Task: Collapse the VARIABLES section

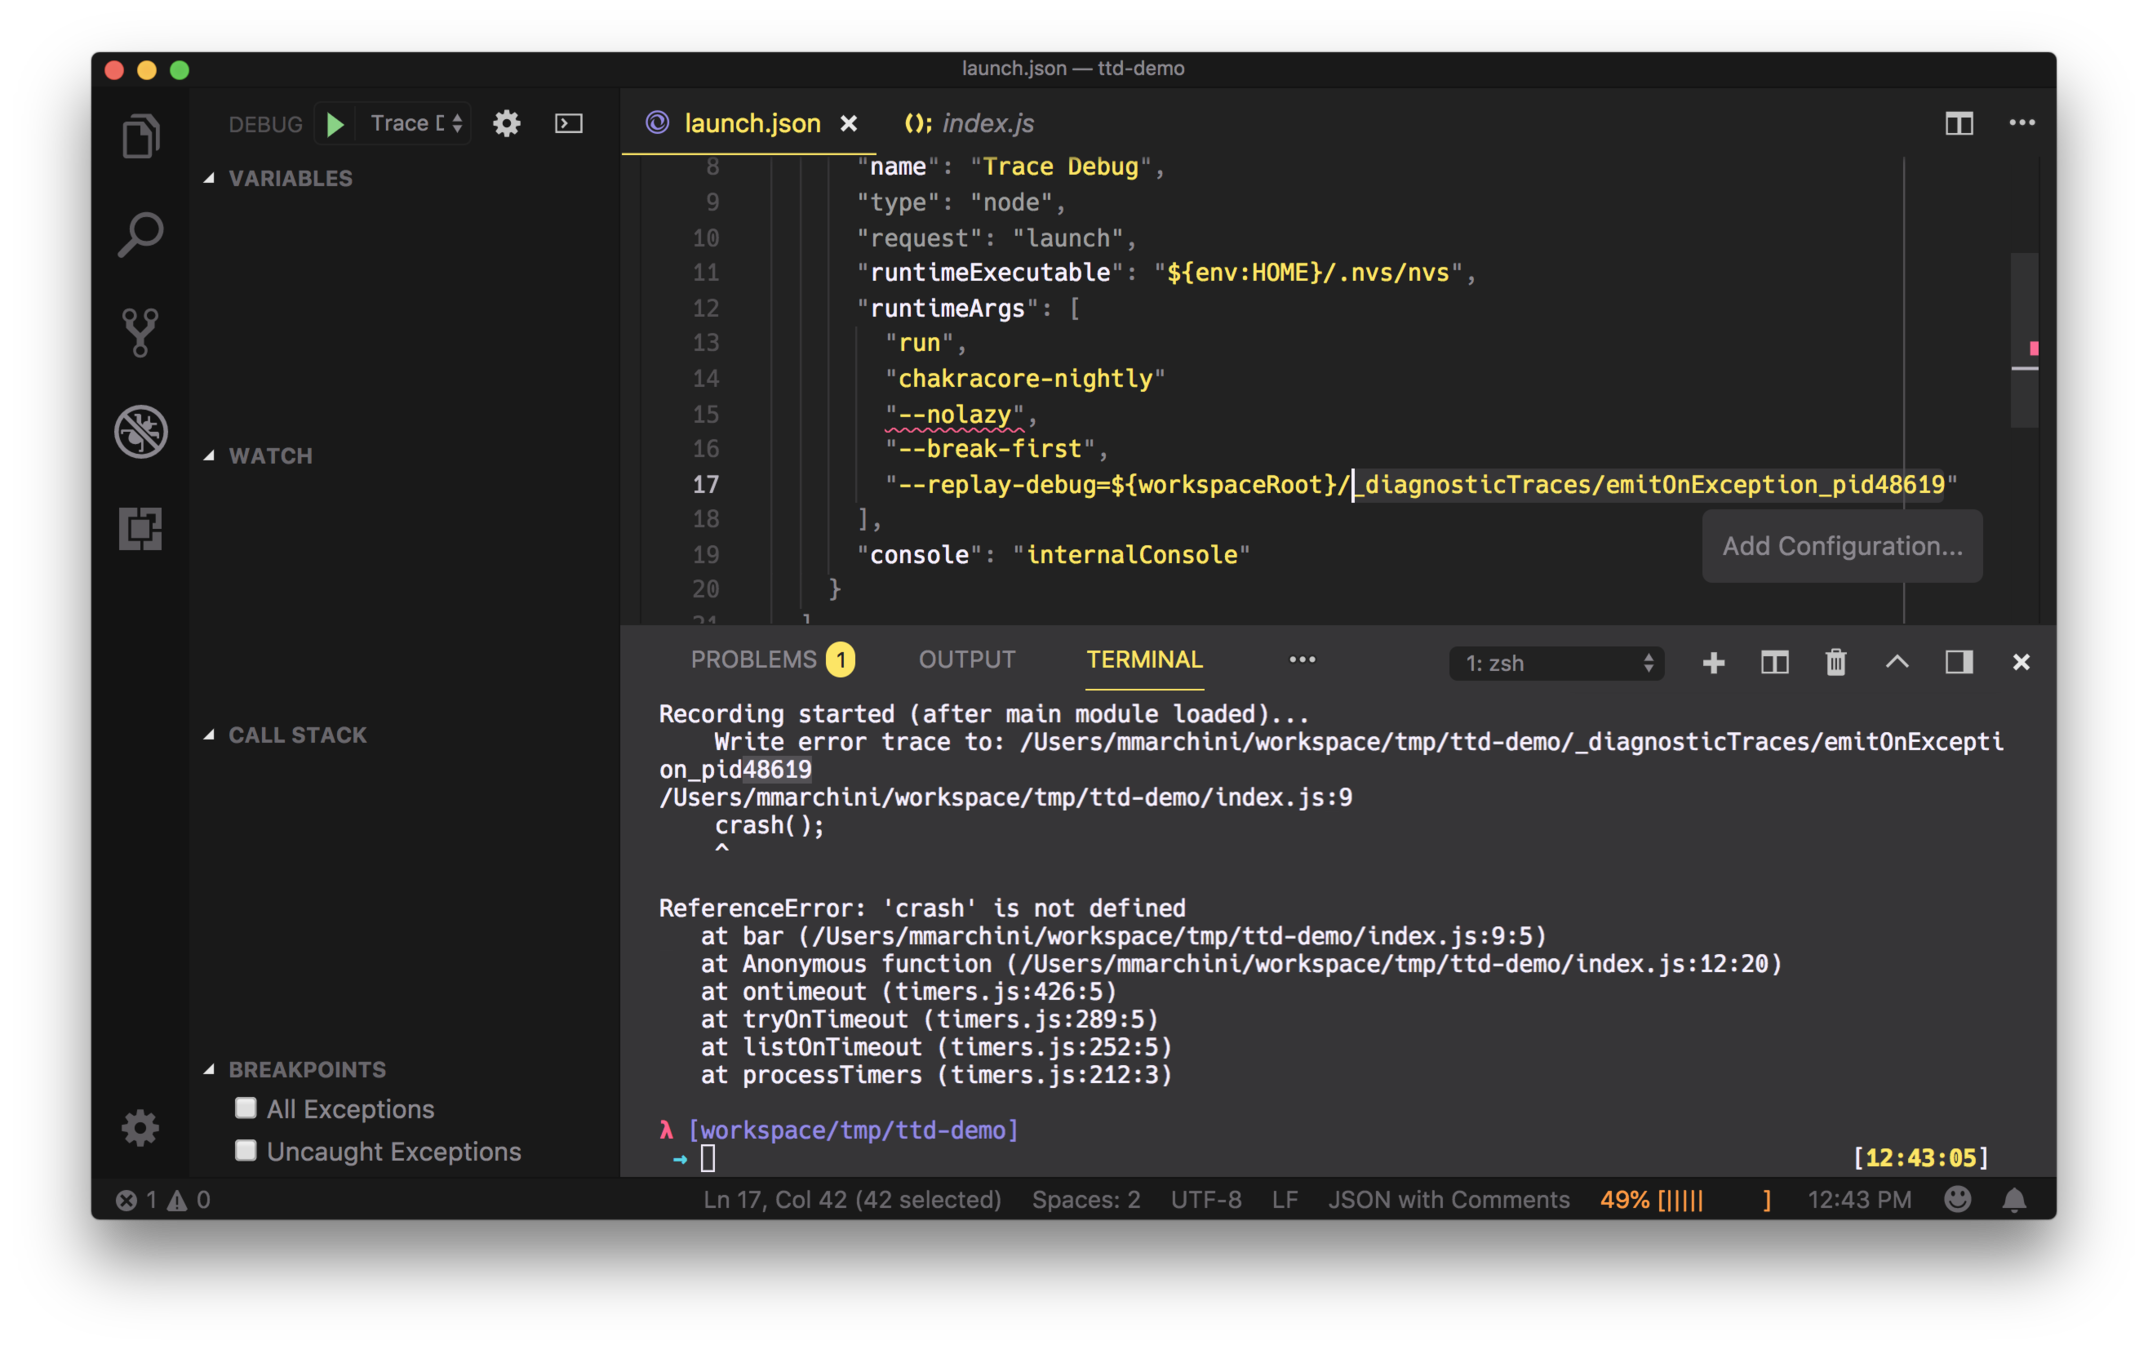Action: (290, 178)
